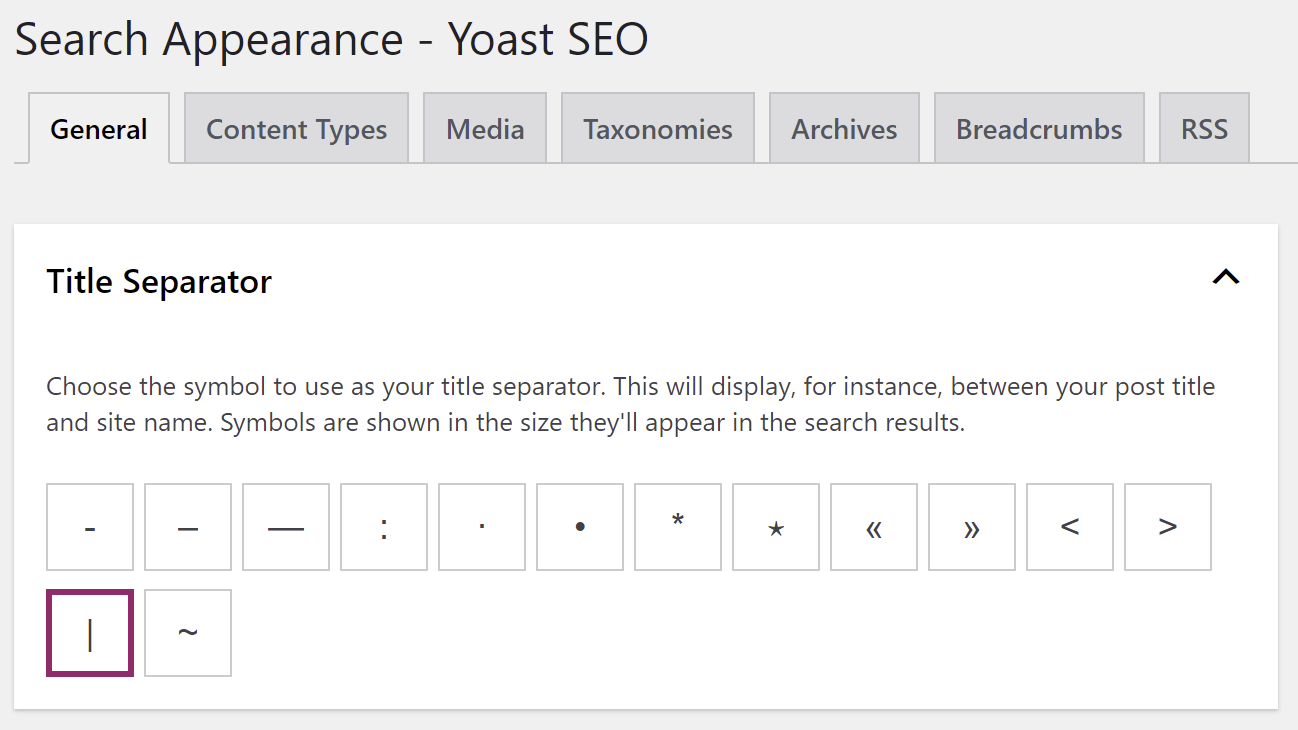The height and width of the screenshot is (730, 1298).
Task: Go to the Taxonomies tab
Action: [x=658, y=129]
